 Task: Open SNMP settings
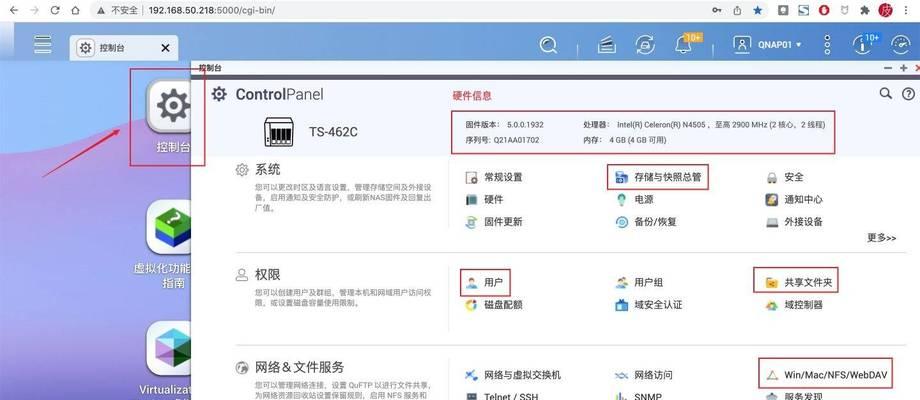tap(638, 396)
